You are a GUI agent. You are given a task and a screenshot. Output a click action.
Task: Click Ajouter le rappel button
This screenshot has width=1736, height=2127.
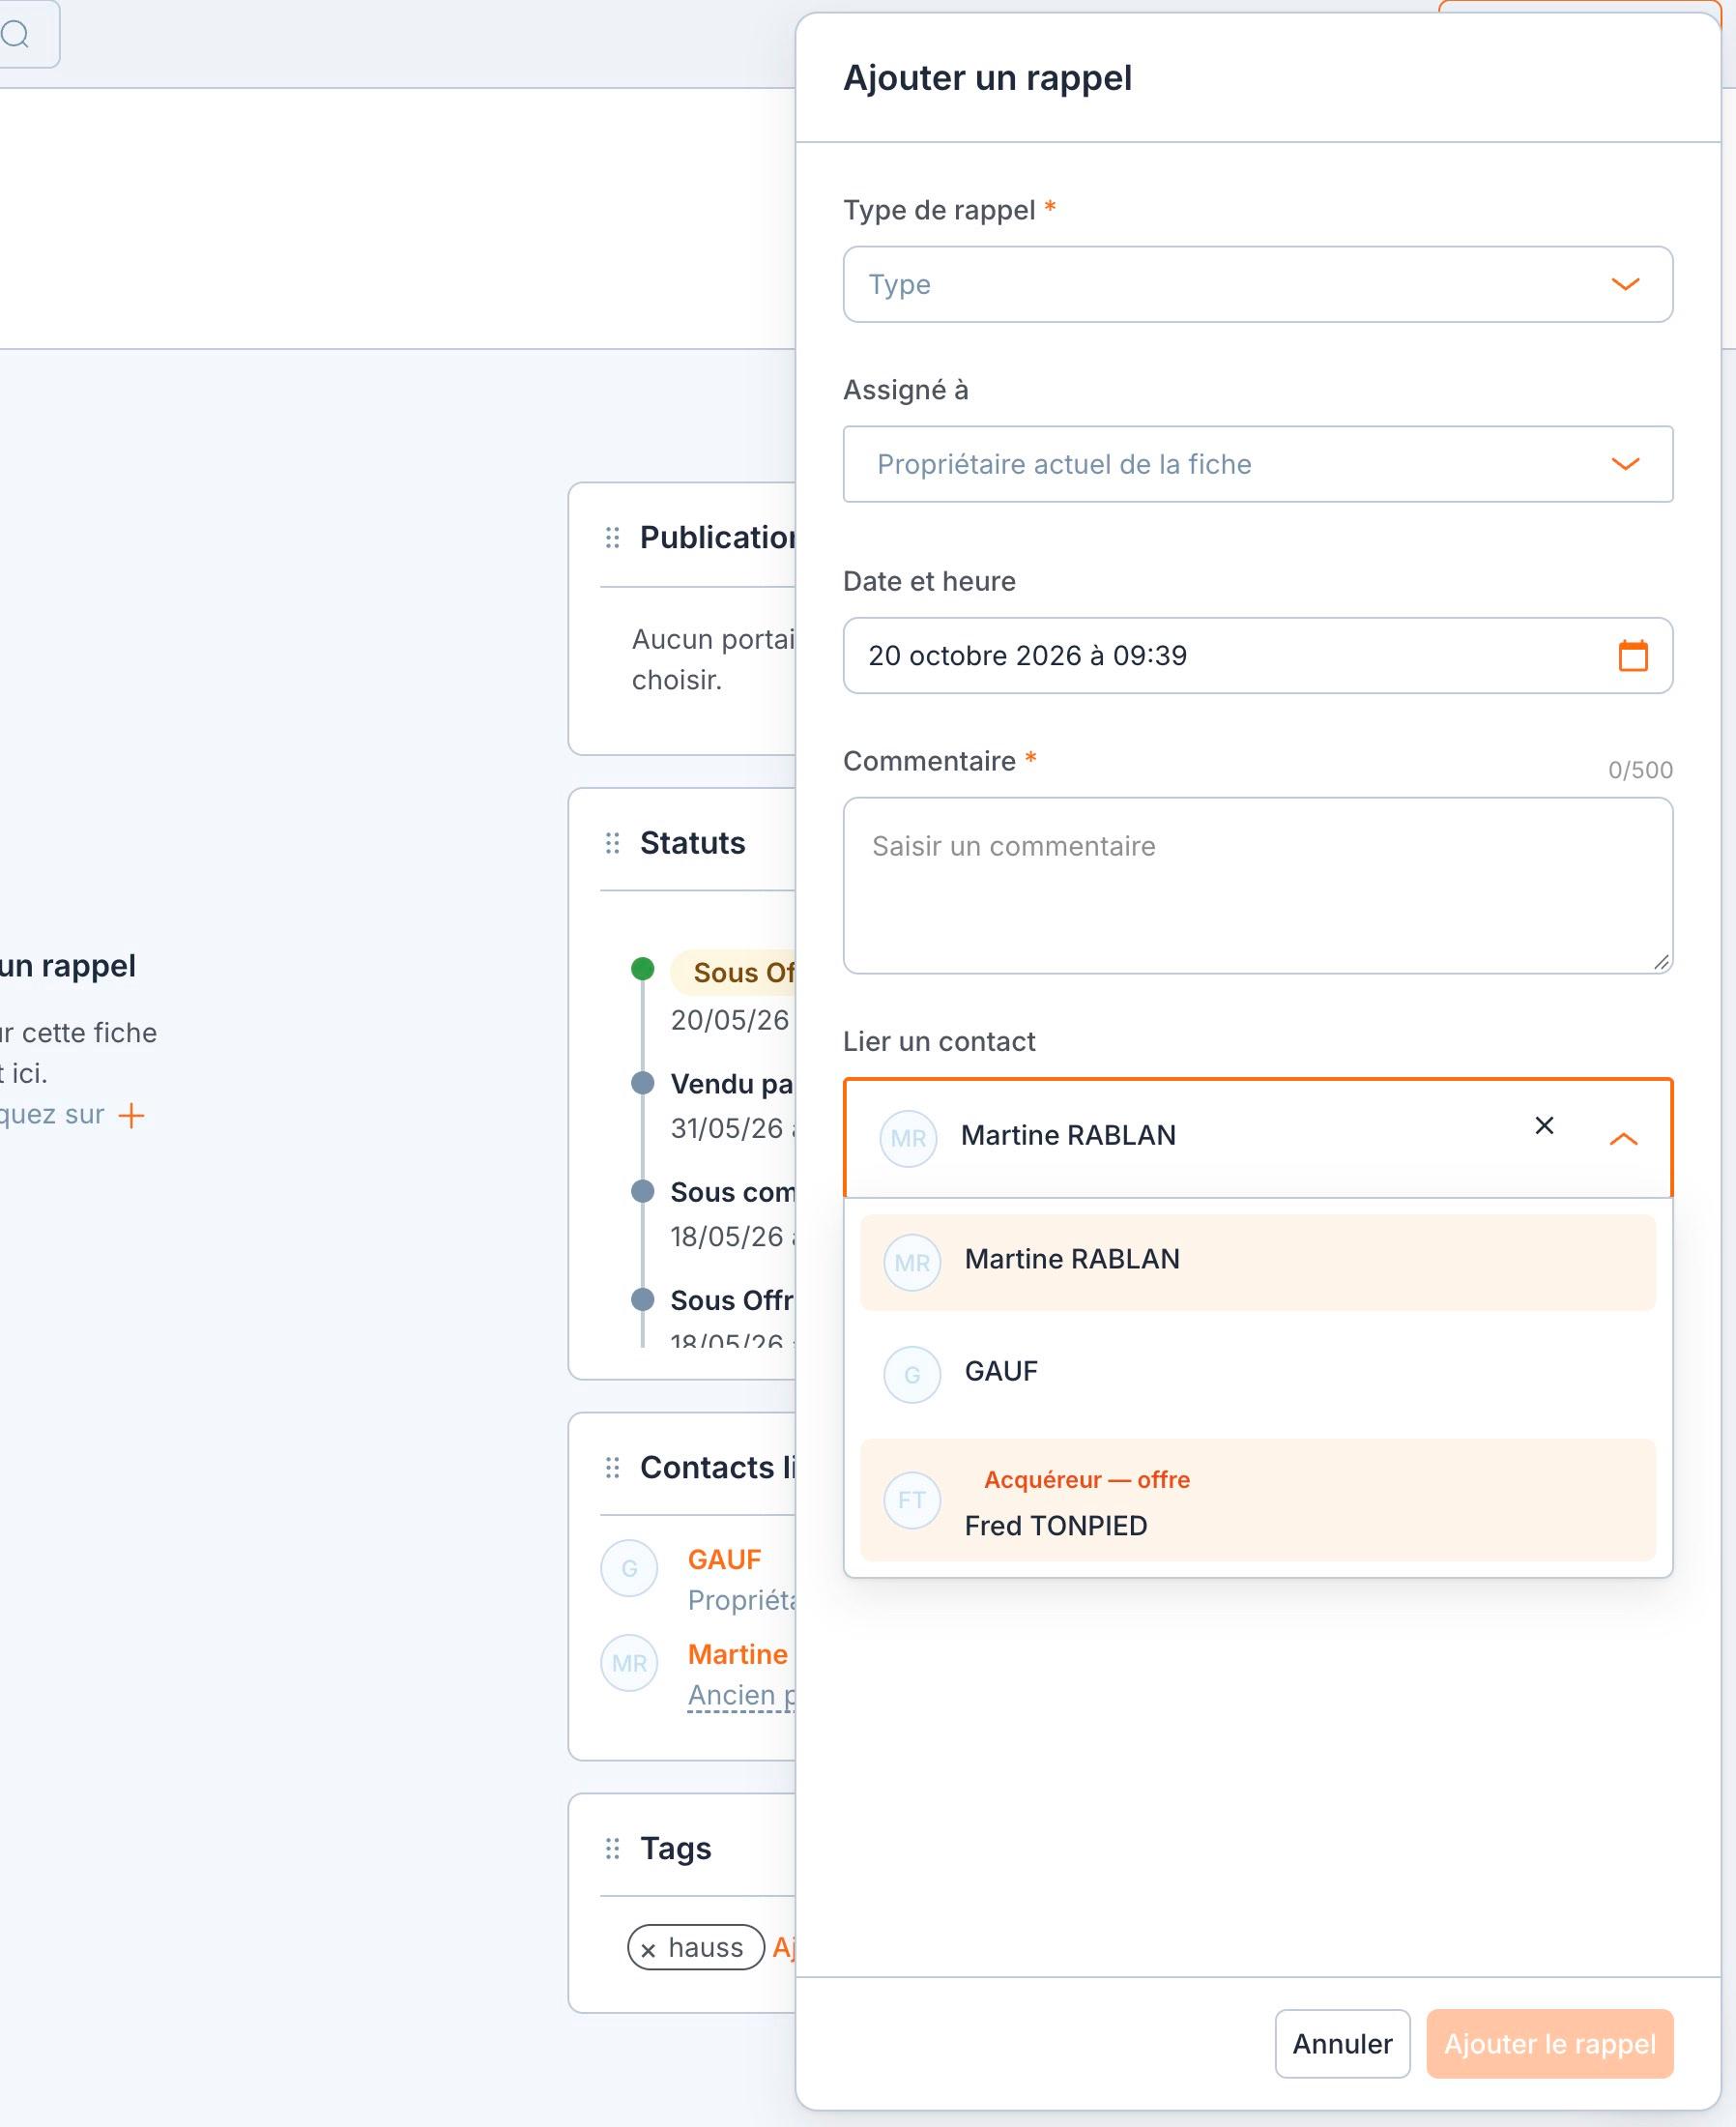(1549, 2043)
